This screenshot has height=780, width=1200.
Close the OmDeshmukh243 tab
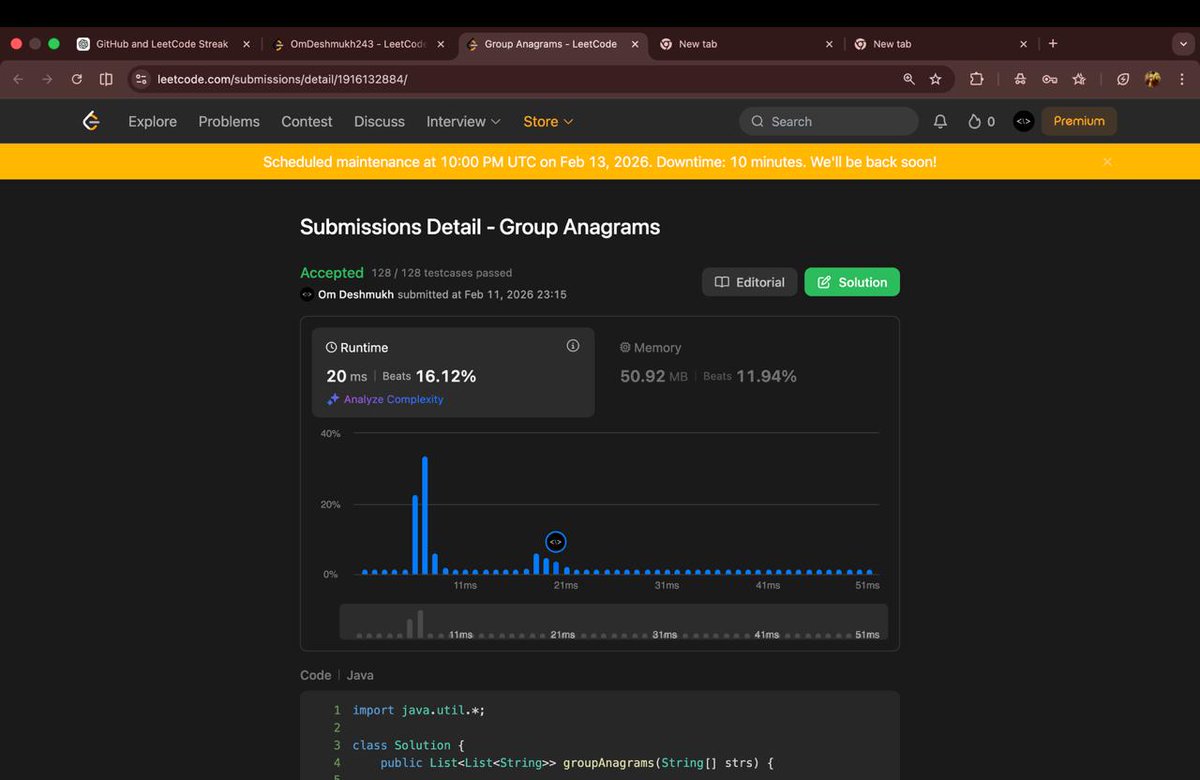click(441, 44)
